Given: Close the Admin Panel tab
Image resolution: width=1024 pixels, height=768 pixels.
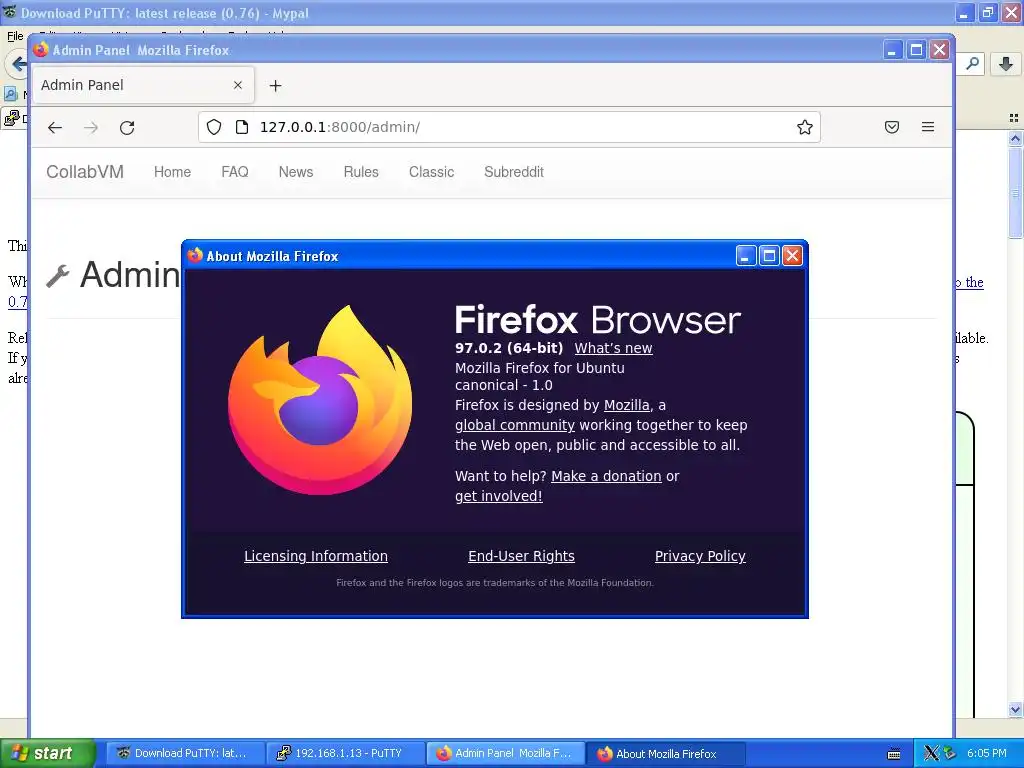Looking at the screenshot, I should (x=238, y=85).
